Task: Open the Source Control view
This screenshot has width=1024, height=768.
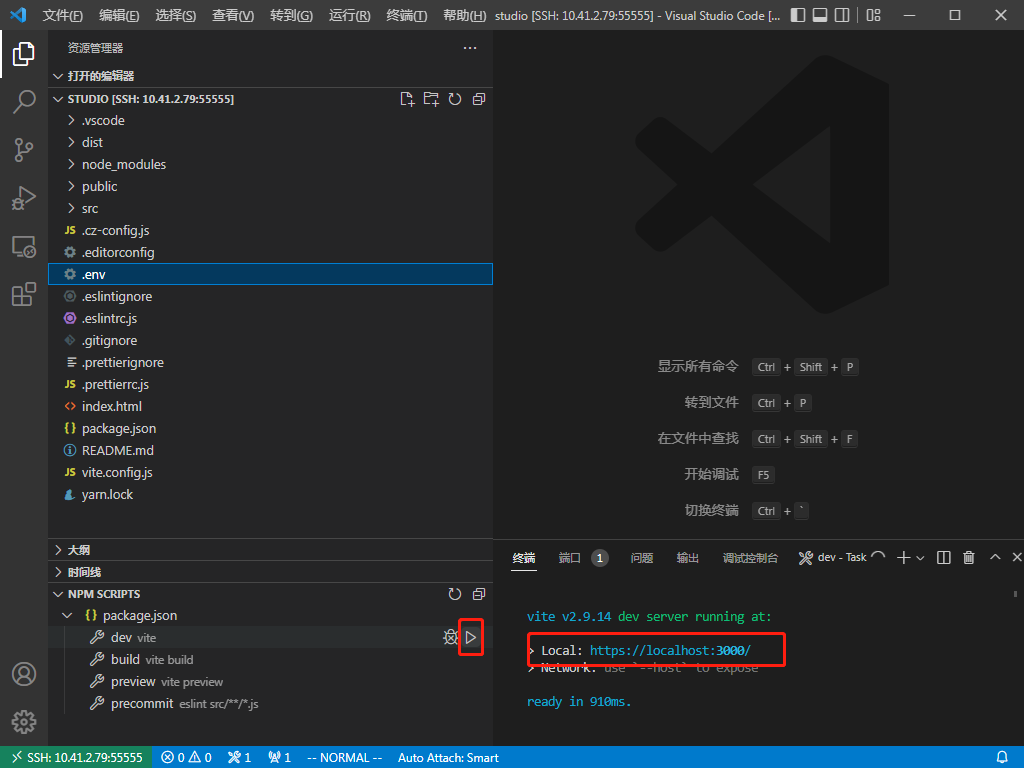Action: point(24,149)
